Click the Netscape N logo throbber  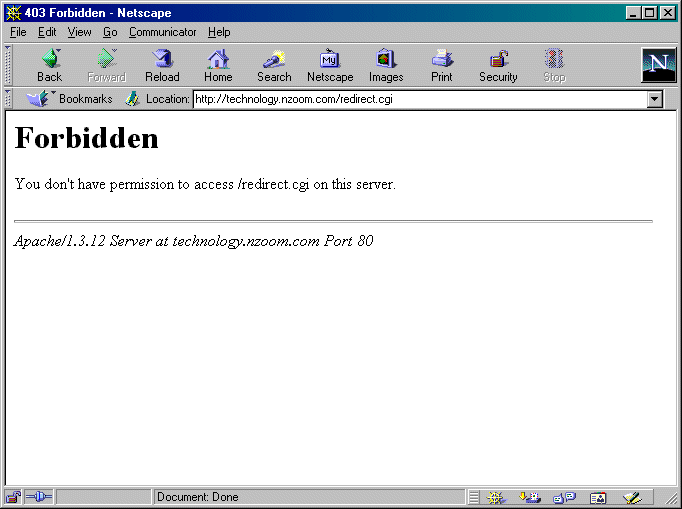[658, 65]
